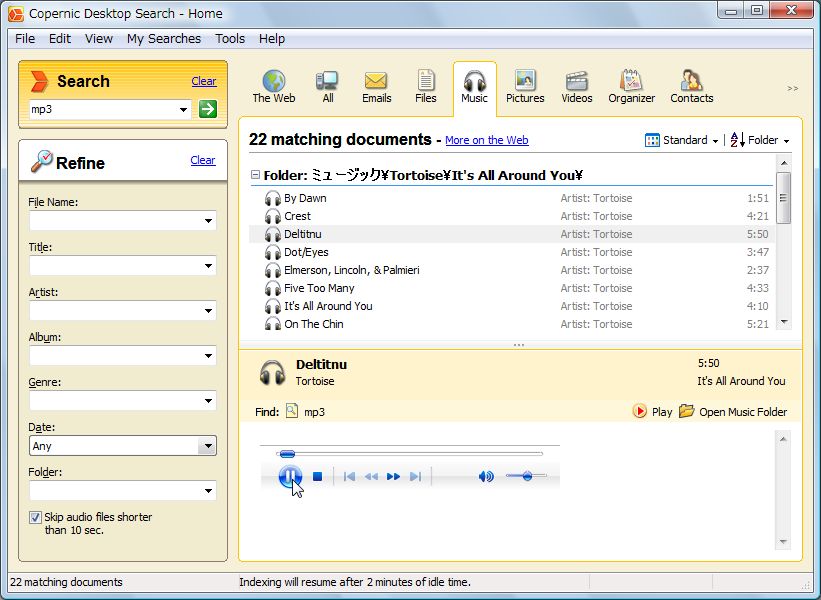Click the headphones icon beside On The Chin
The width and height of the screenshot is (821, 600).
273,324
